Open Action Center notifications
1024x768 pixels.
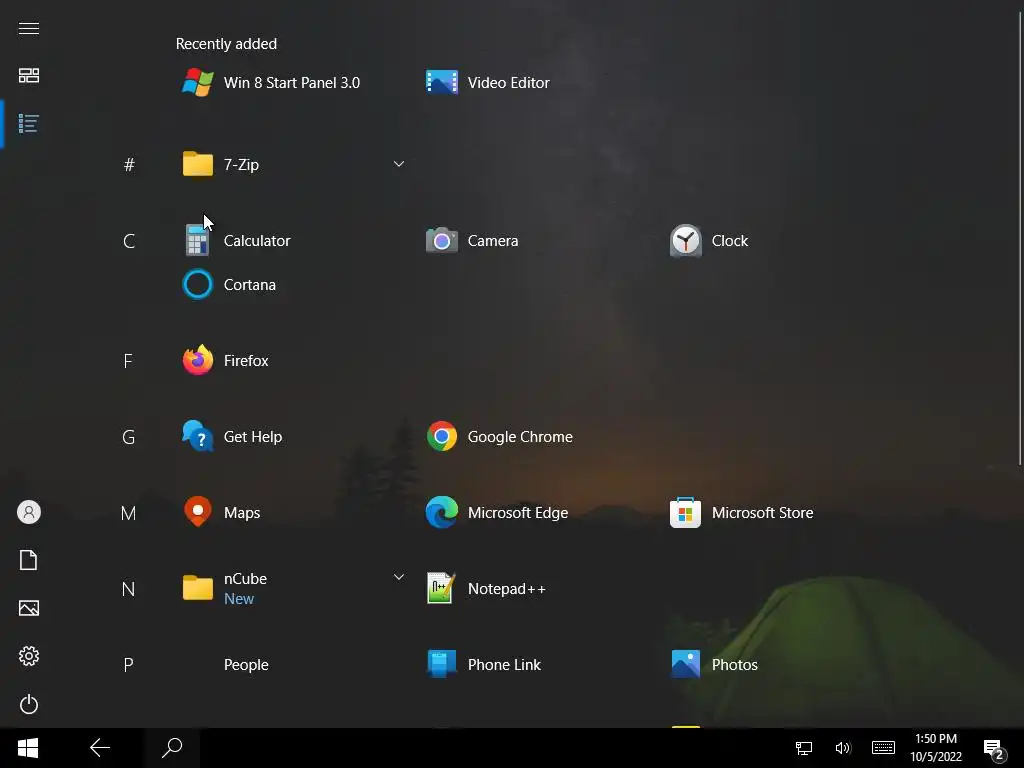coord(993,750)
